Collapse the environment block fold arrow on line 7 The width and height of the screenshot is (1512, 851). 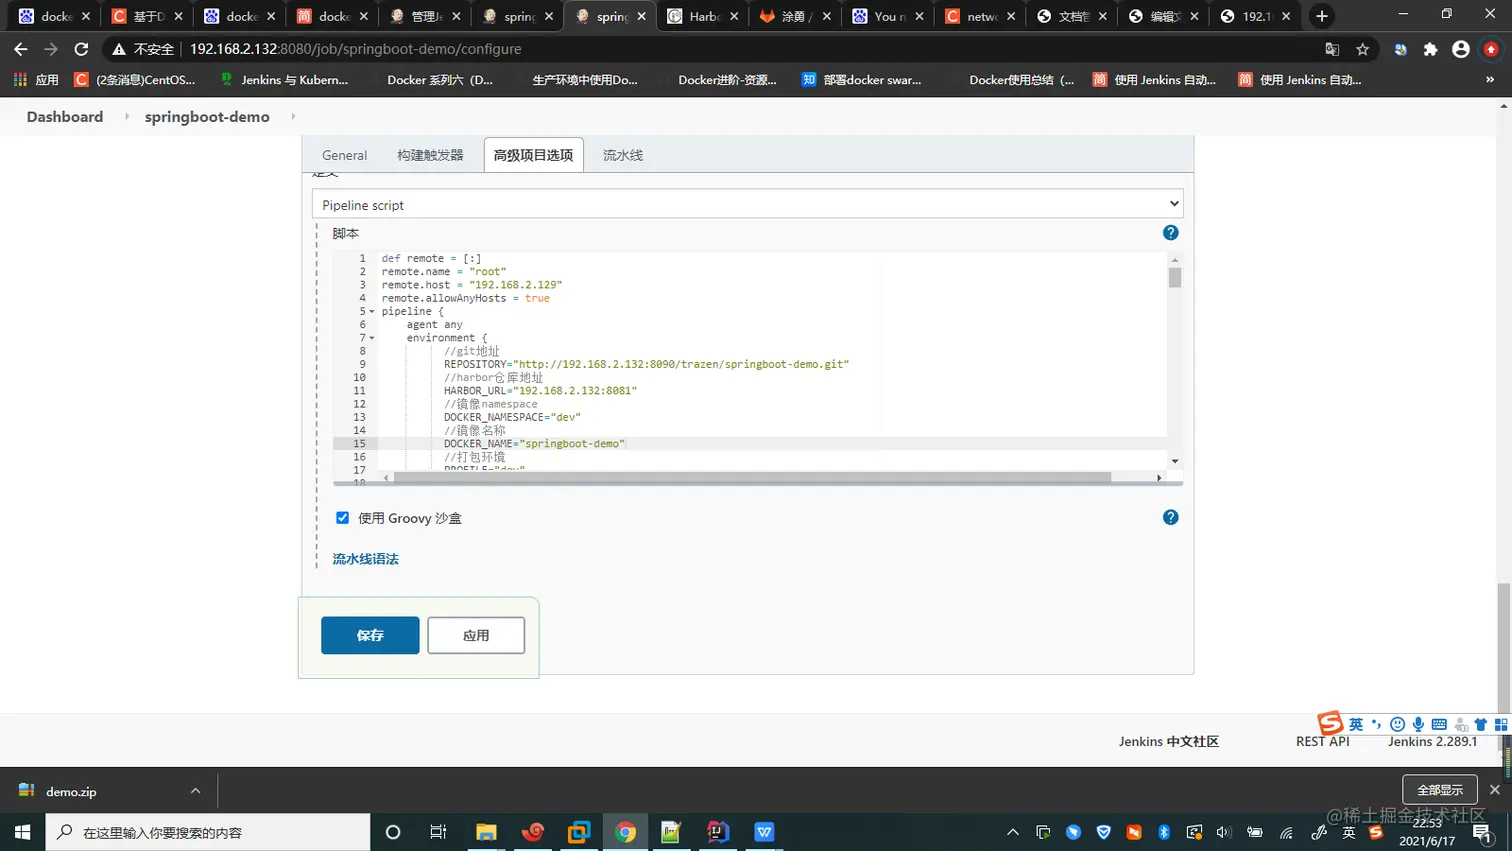372,338
